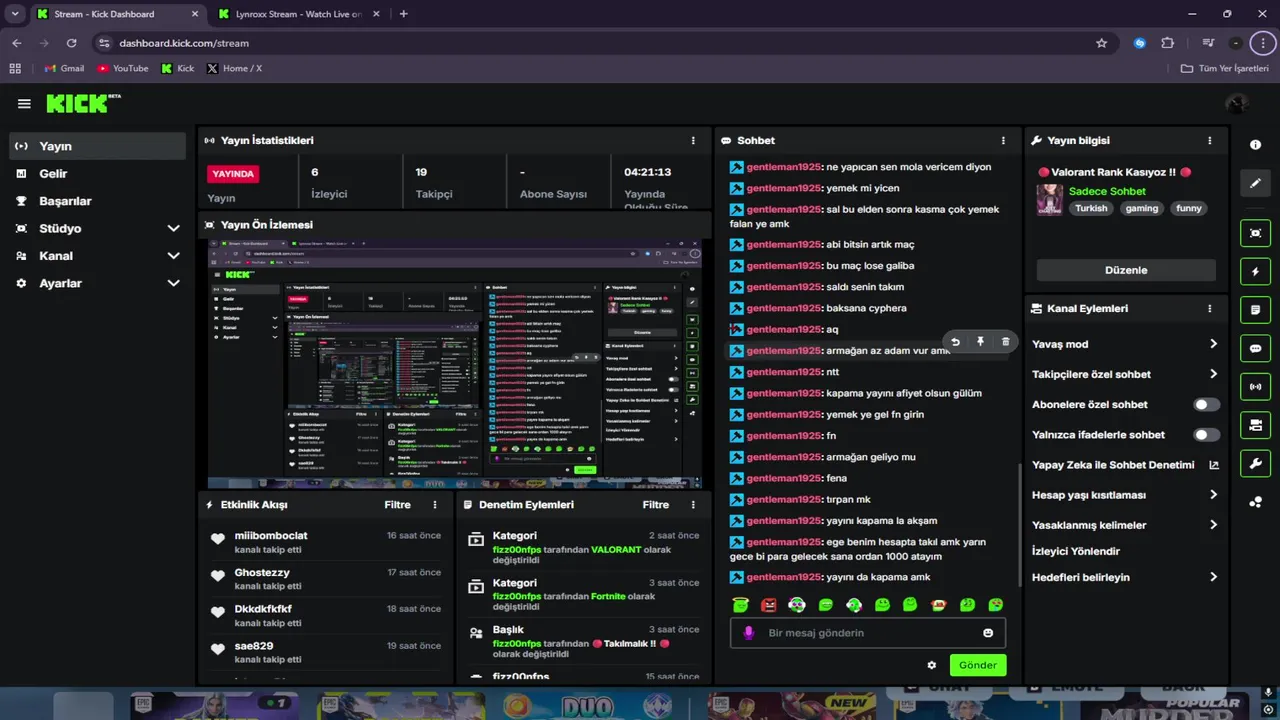
Task: Click the Sadece Sohbet category link
Action: 1107,191
